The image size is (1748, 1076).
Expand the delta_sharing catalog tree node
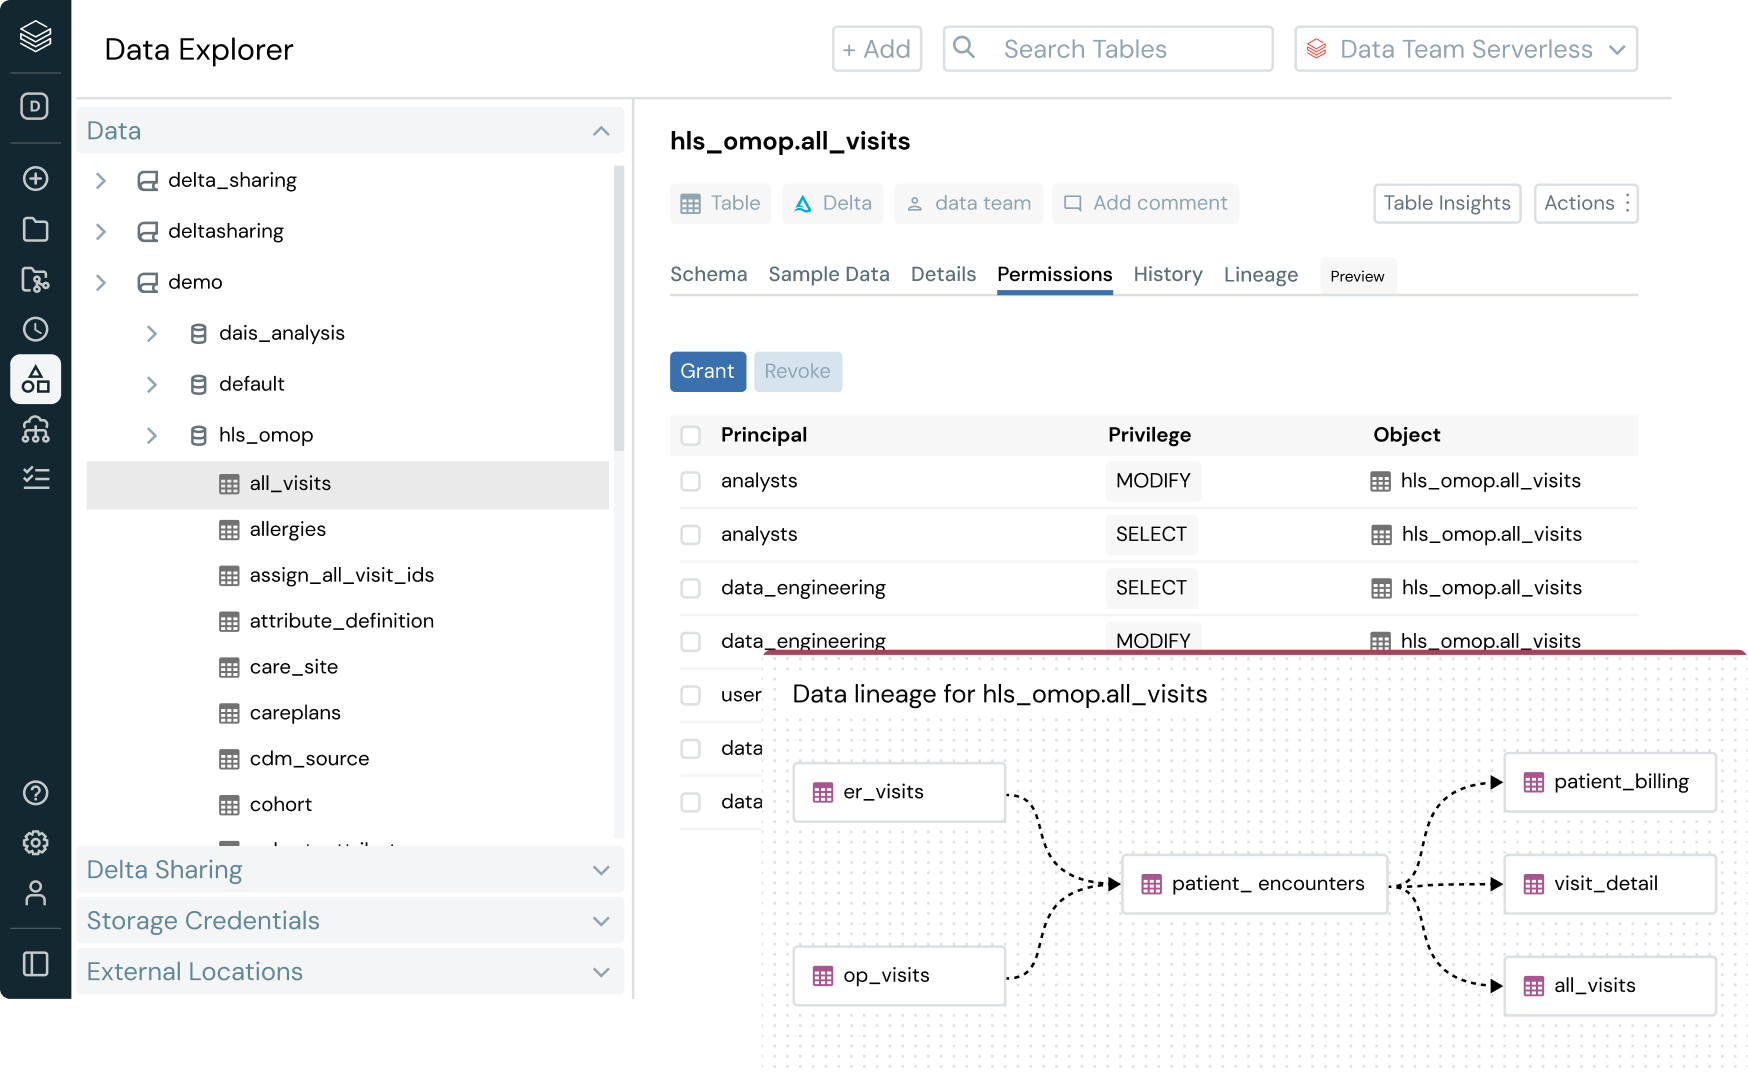101,180
